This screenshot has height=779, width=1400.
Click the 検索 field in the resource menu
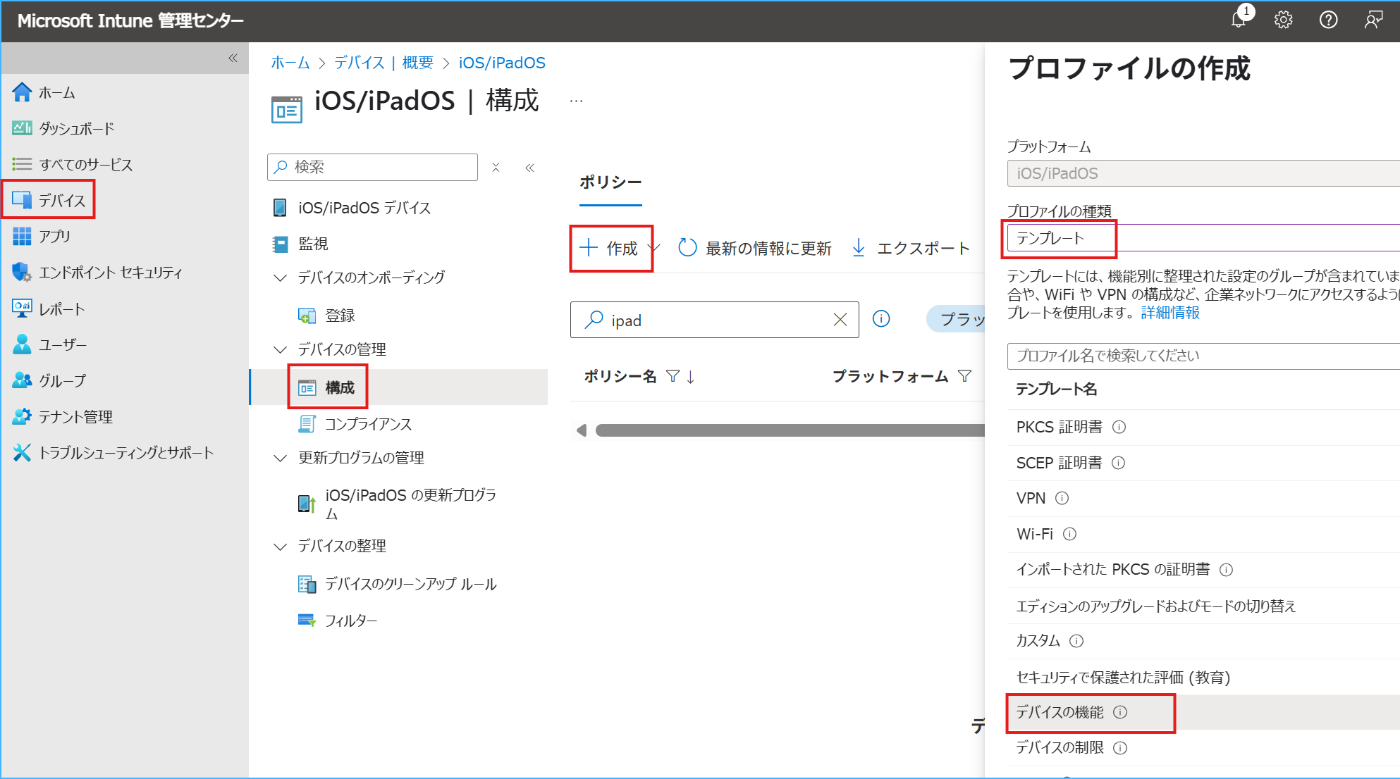(373, 167)
